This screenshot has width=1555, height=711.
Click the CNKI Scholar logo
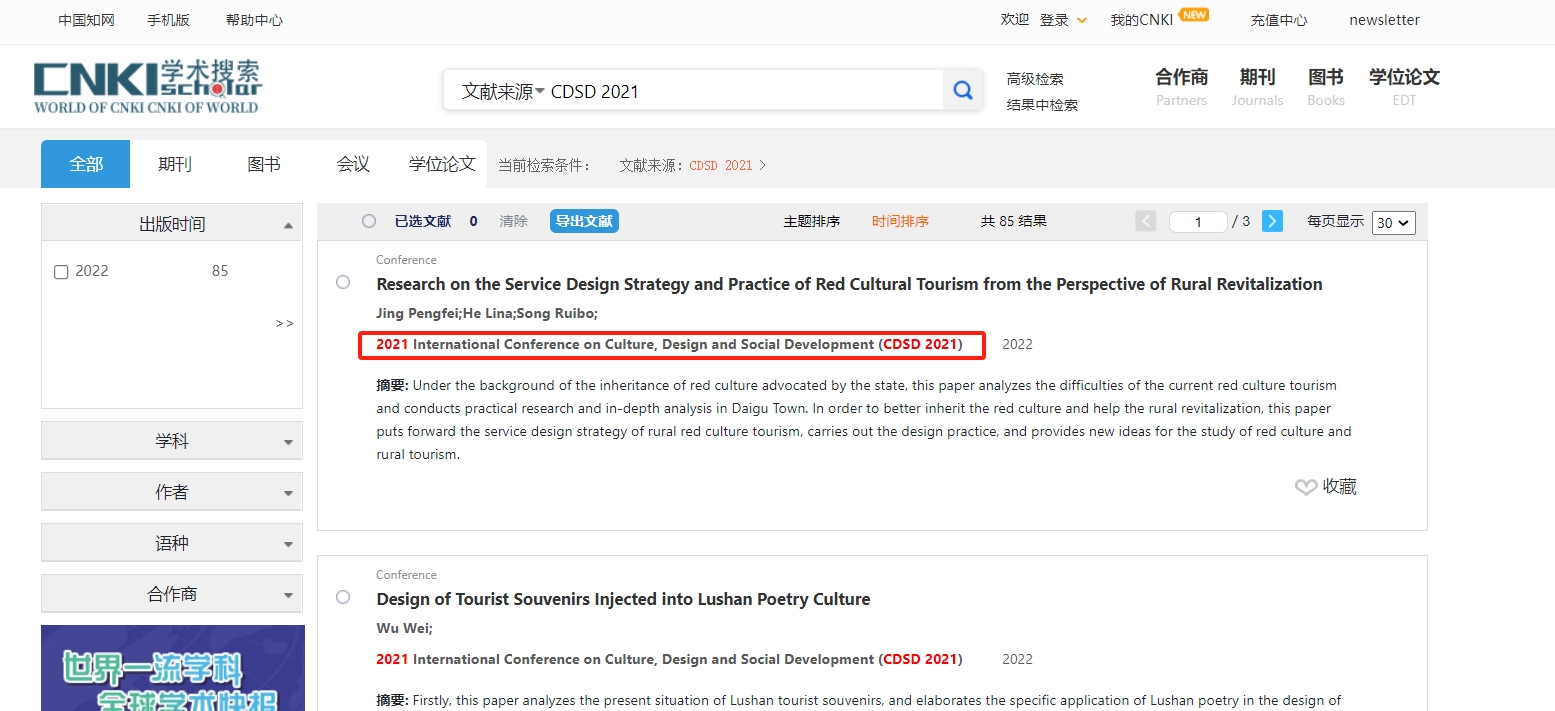(x=147, y=86)
